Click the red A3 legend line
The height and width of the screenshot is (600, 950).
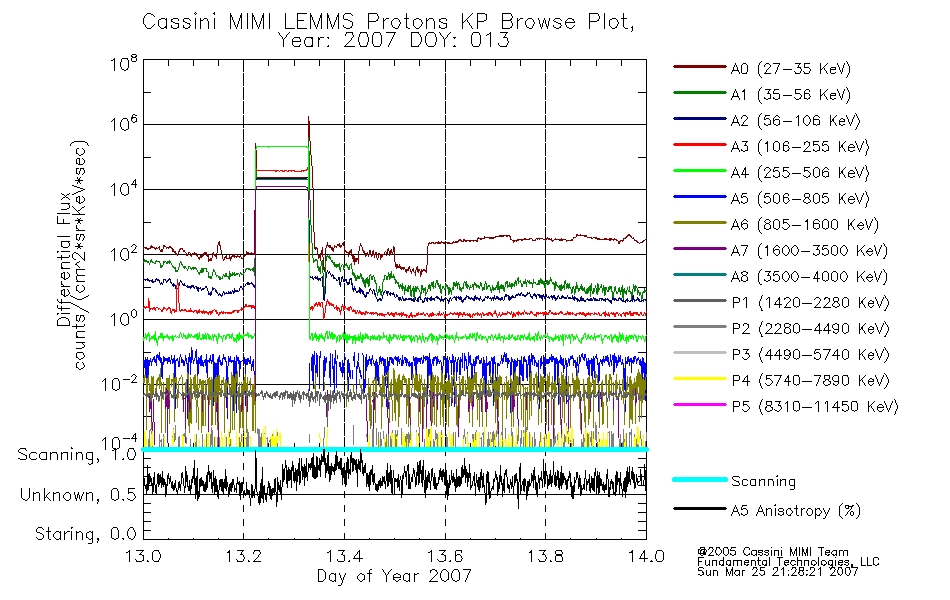click(x=699, y=145)
